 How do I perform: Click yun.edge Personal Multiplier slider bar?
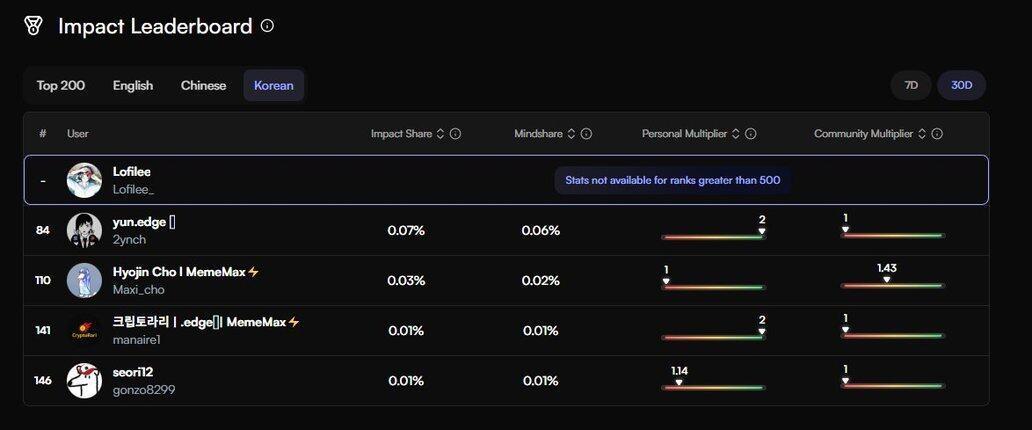coord(712,237)
